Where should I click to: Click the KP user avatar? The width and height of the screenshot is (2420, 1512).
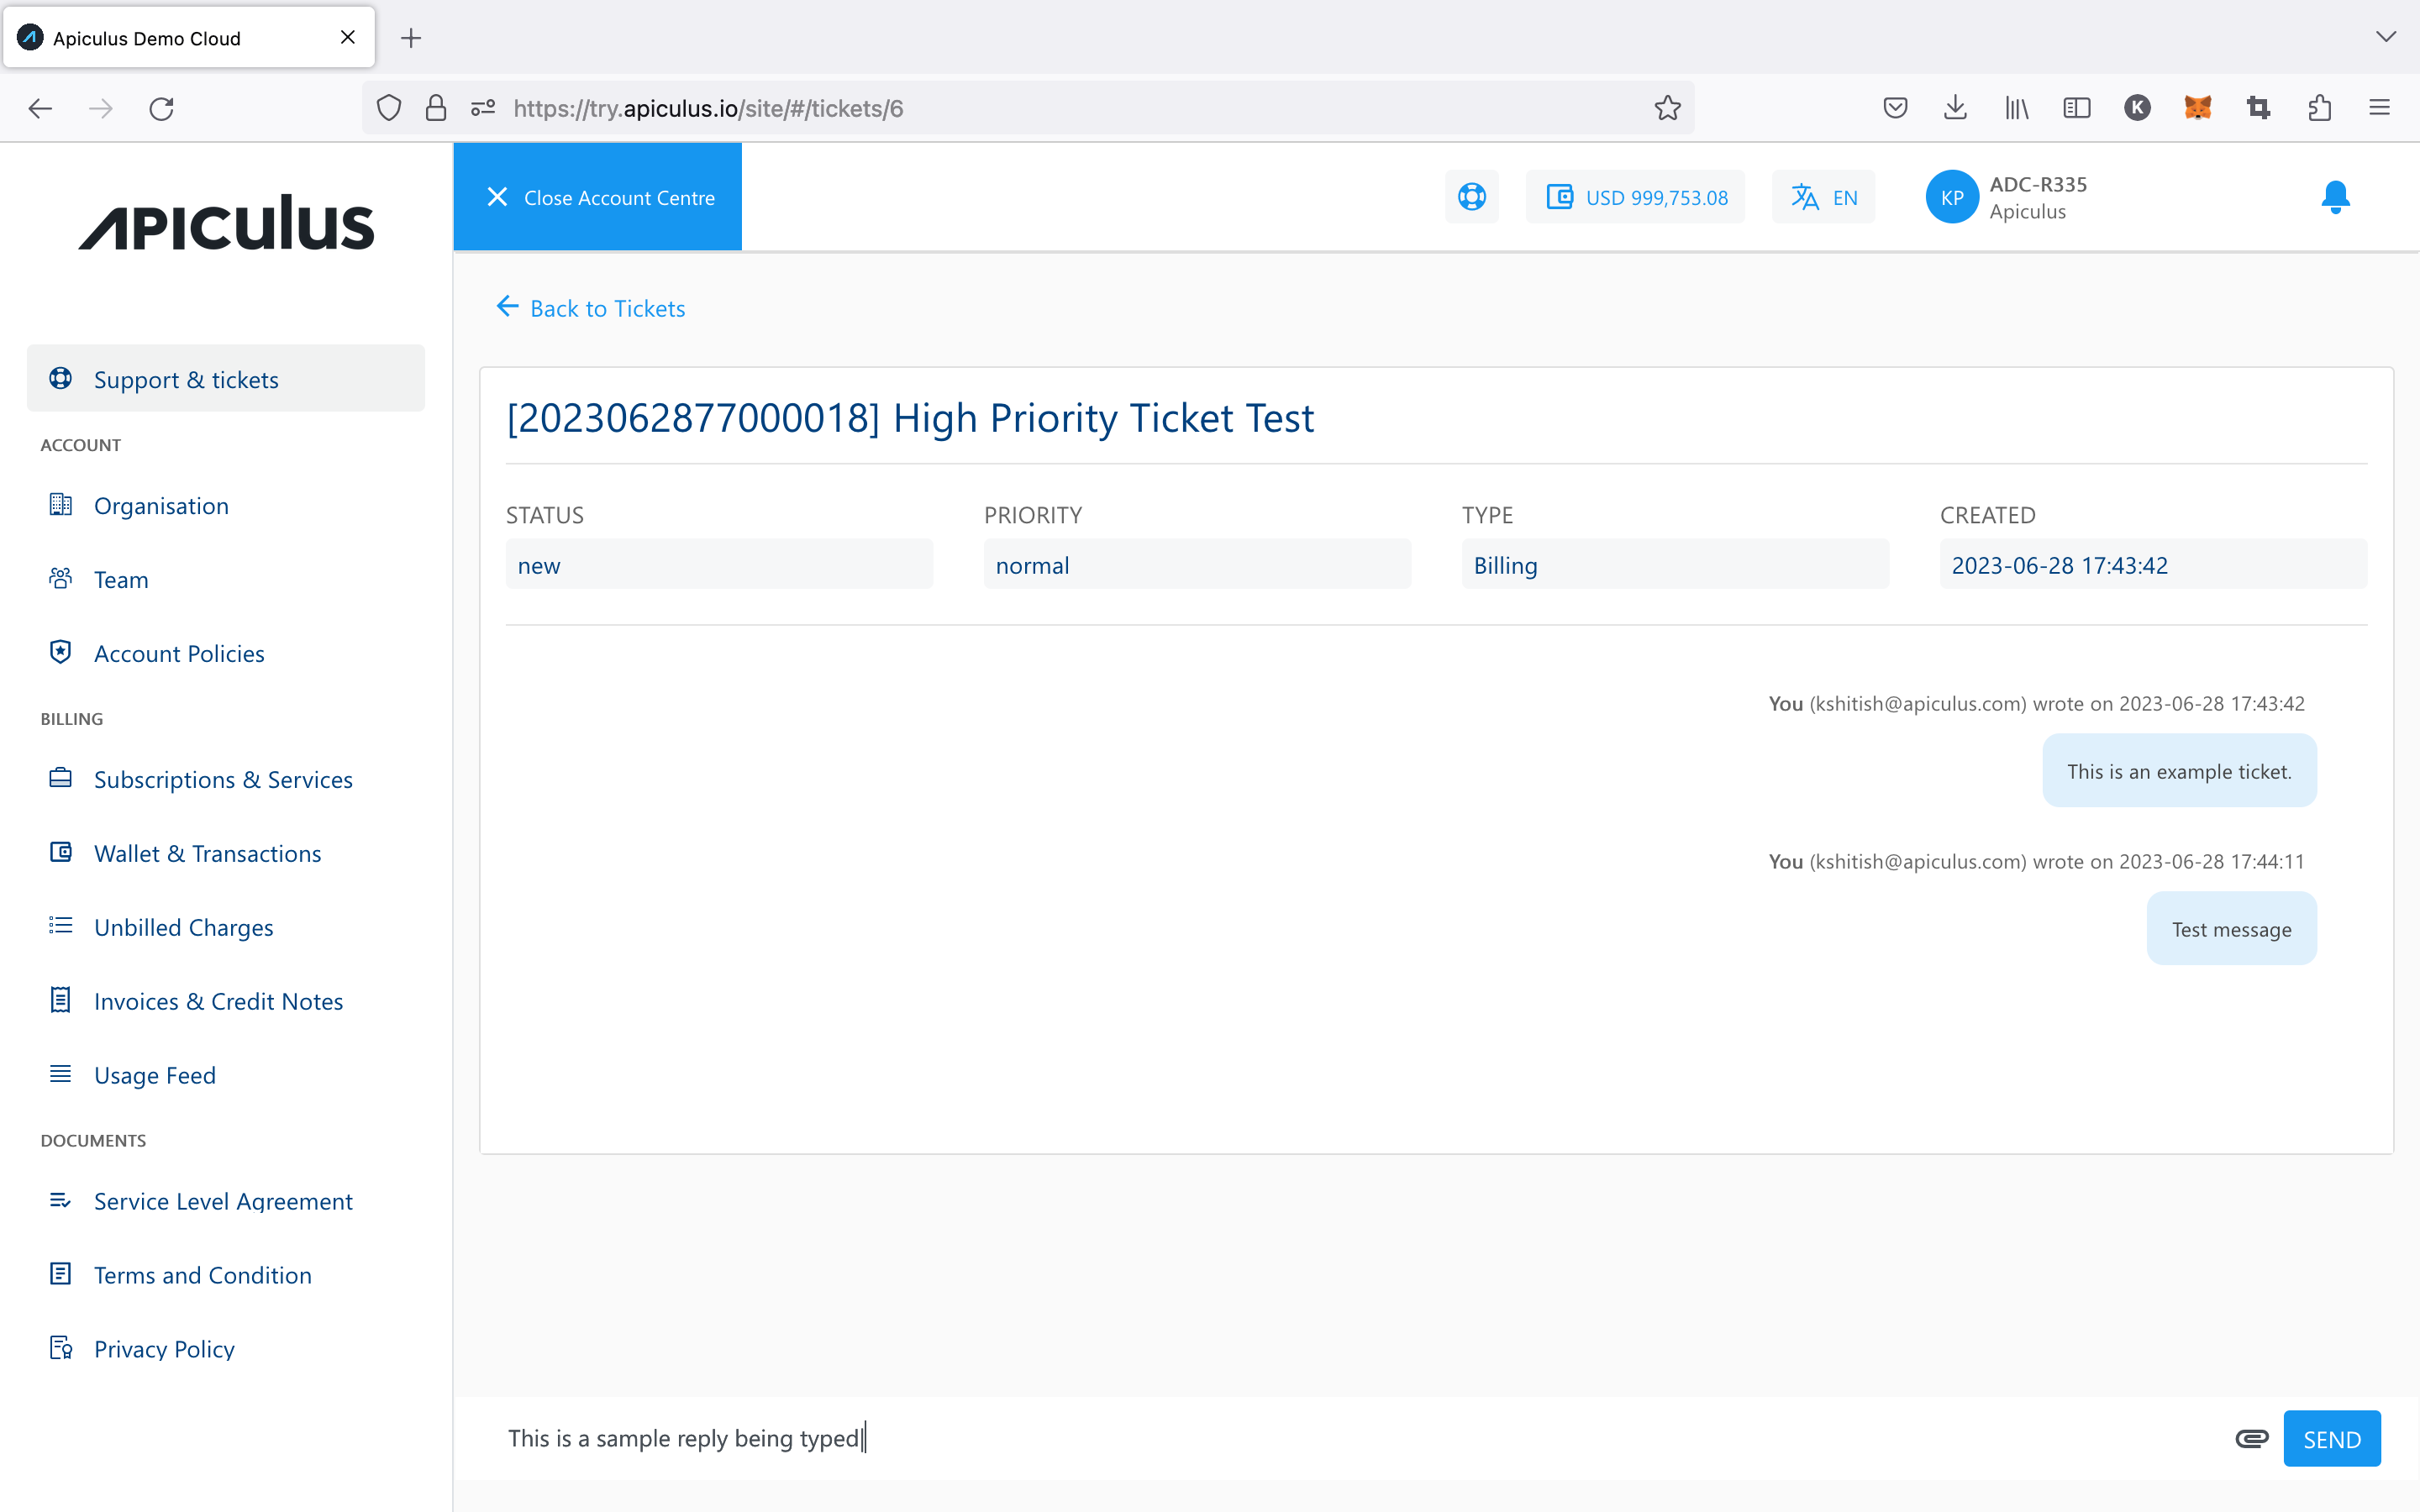point(1951,197)
